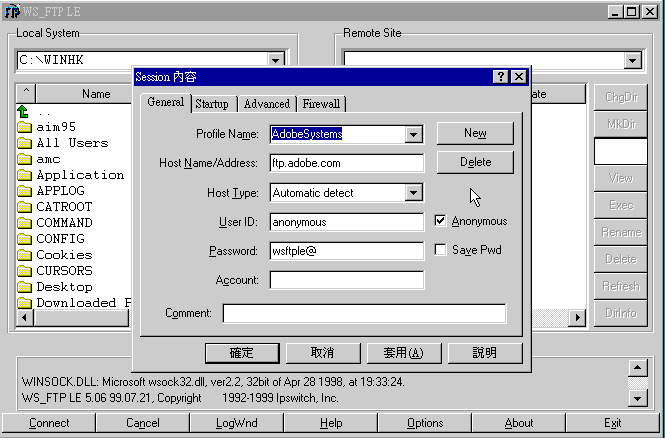Click the log window scroll down arrow
This screenshot has height=438, width=665.
637,398
